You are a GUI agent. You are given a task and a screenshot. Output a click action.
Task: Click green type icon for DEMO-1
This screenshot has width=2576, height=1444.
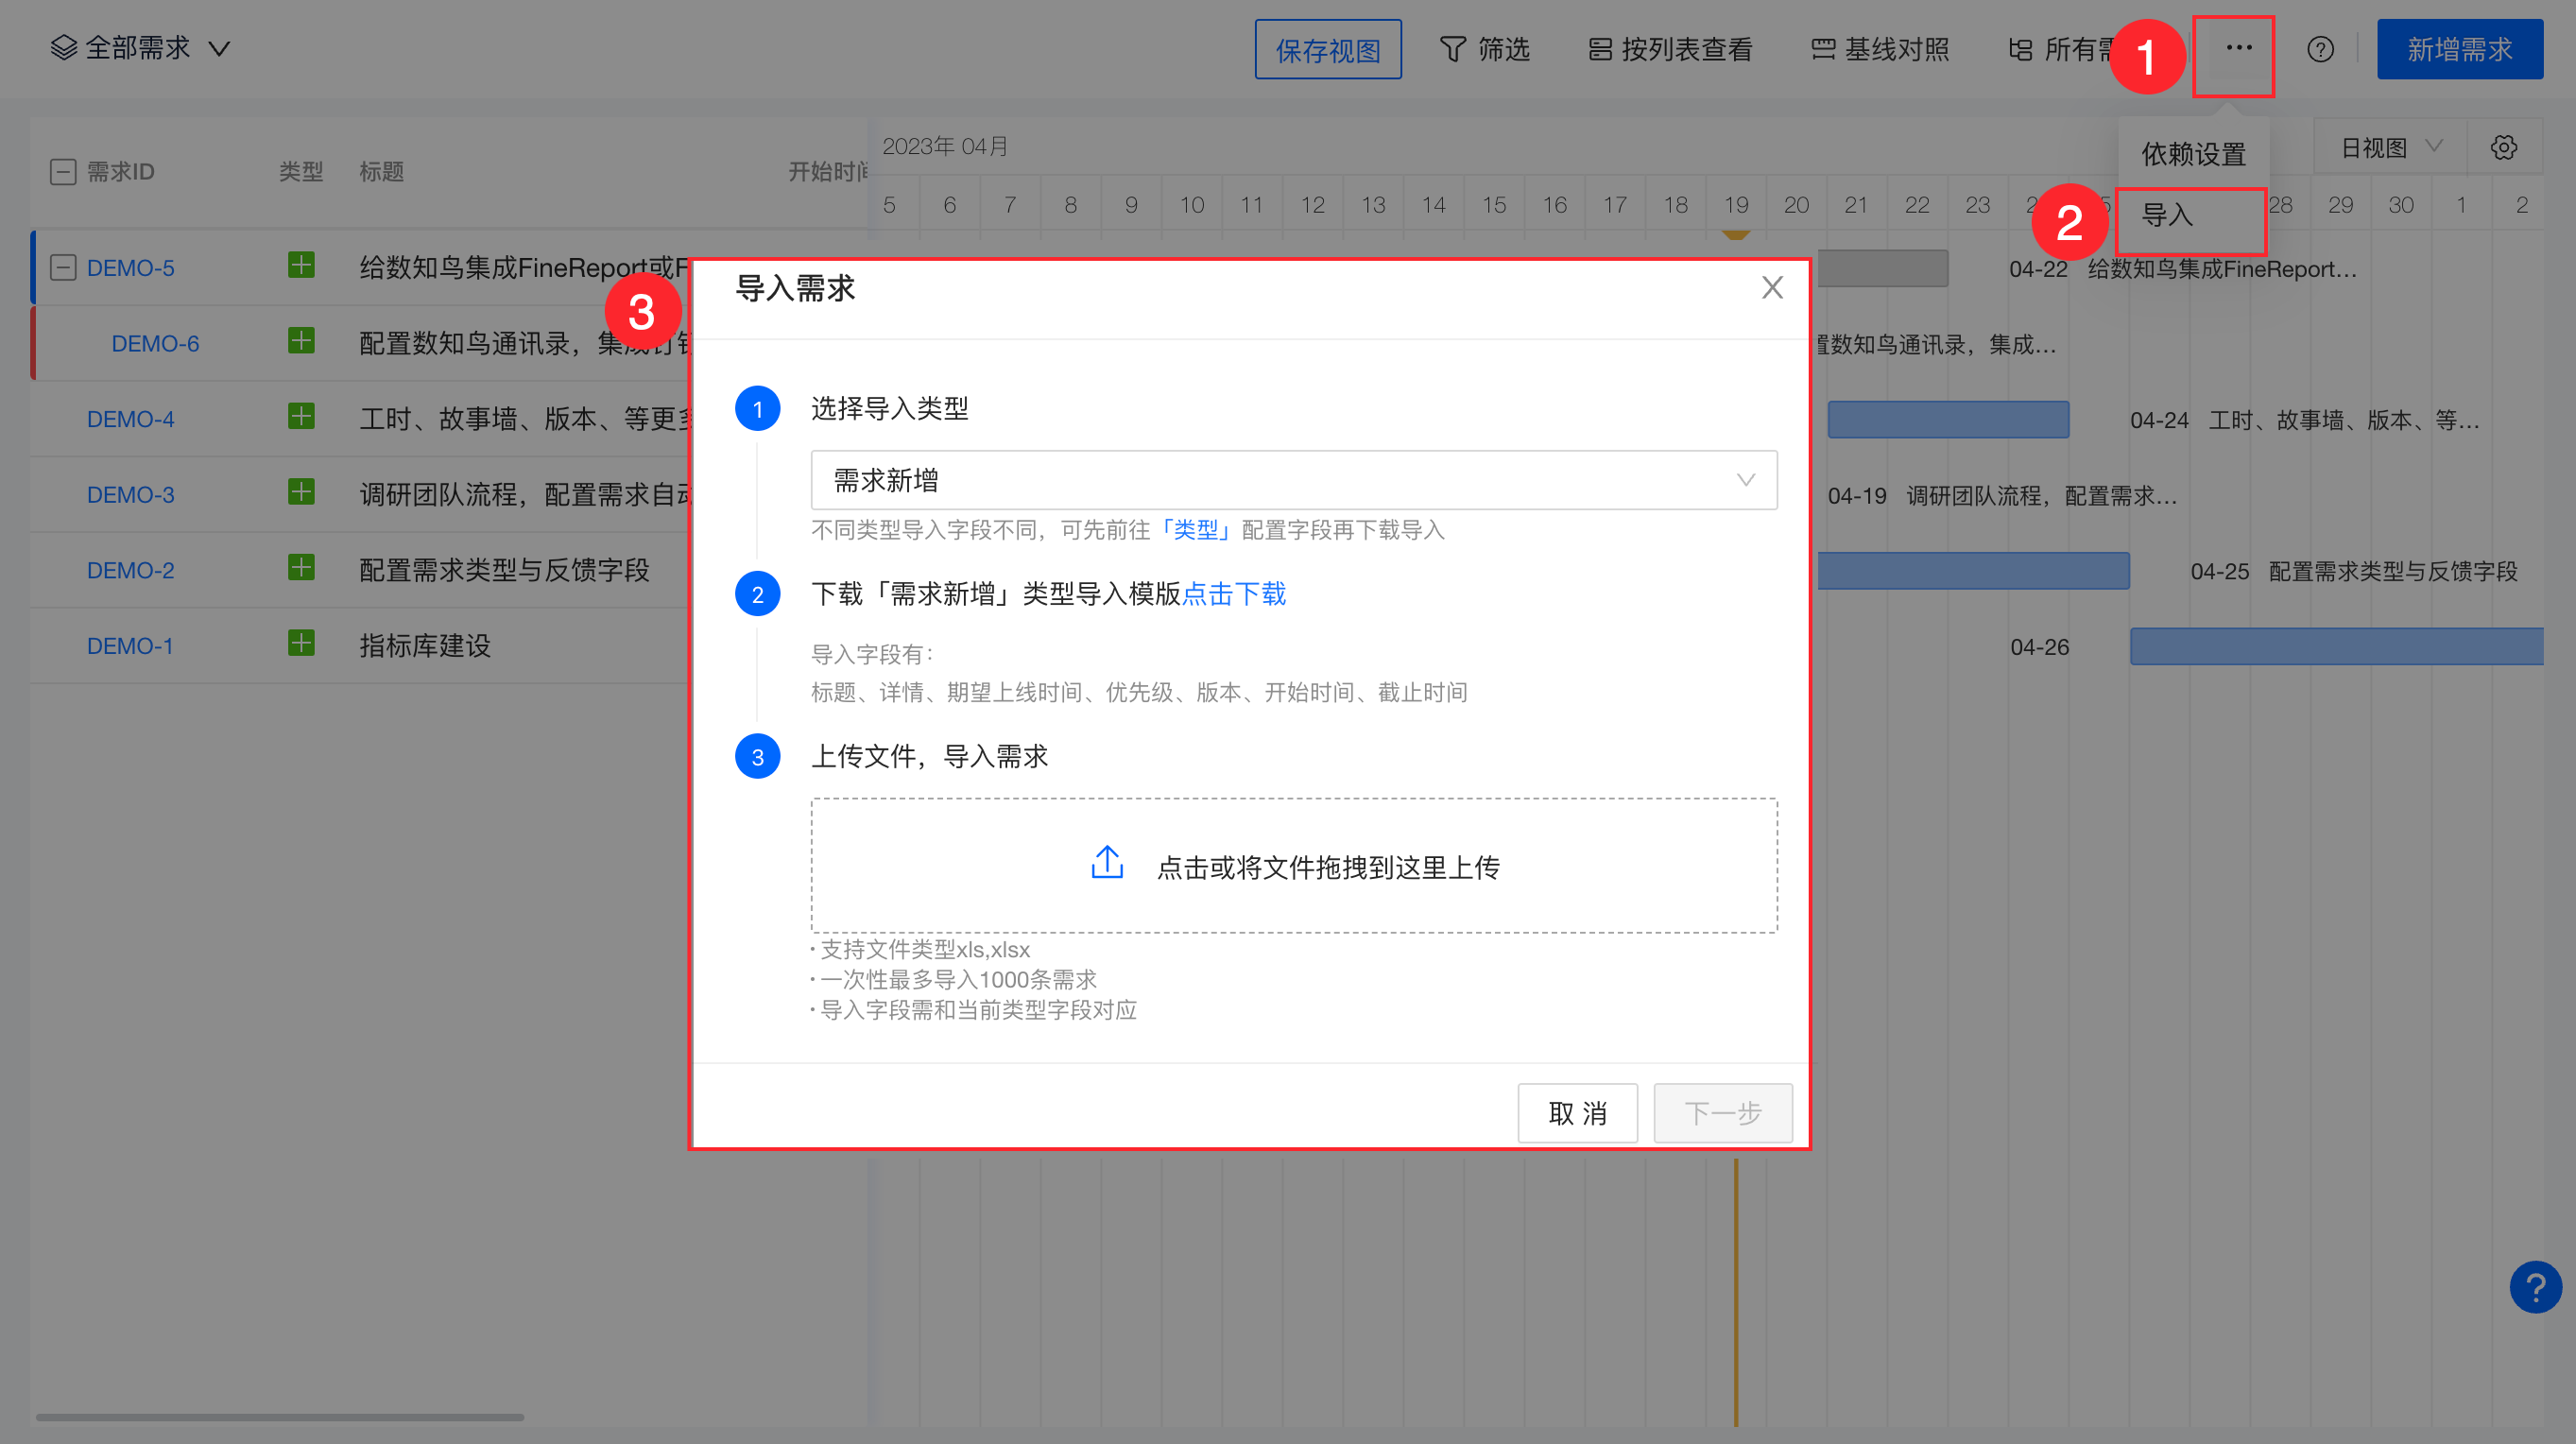pos(301,644)
